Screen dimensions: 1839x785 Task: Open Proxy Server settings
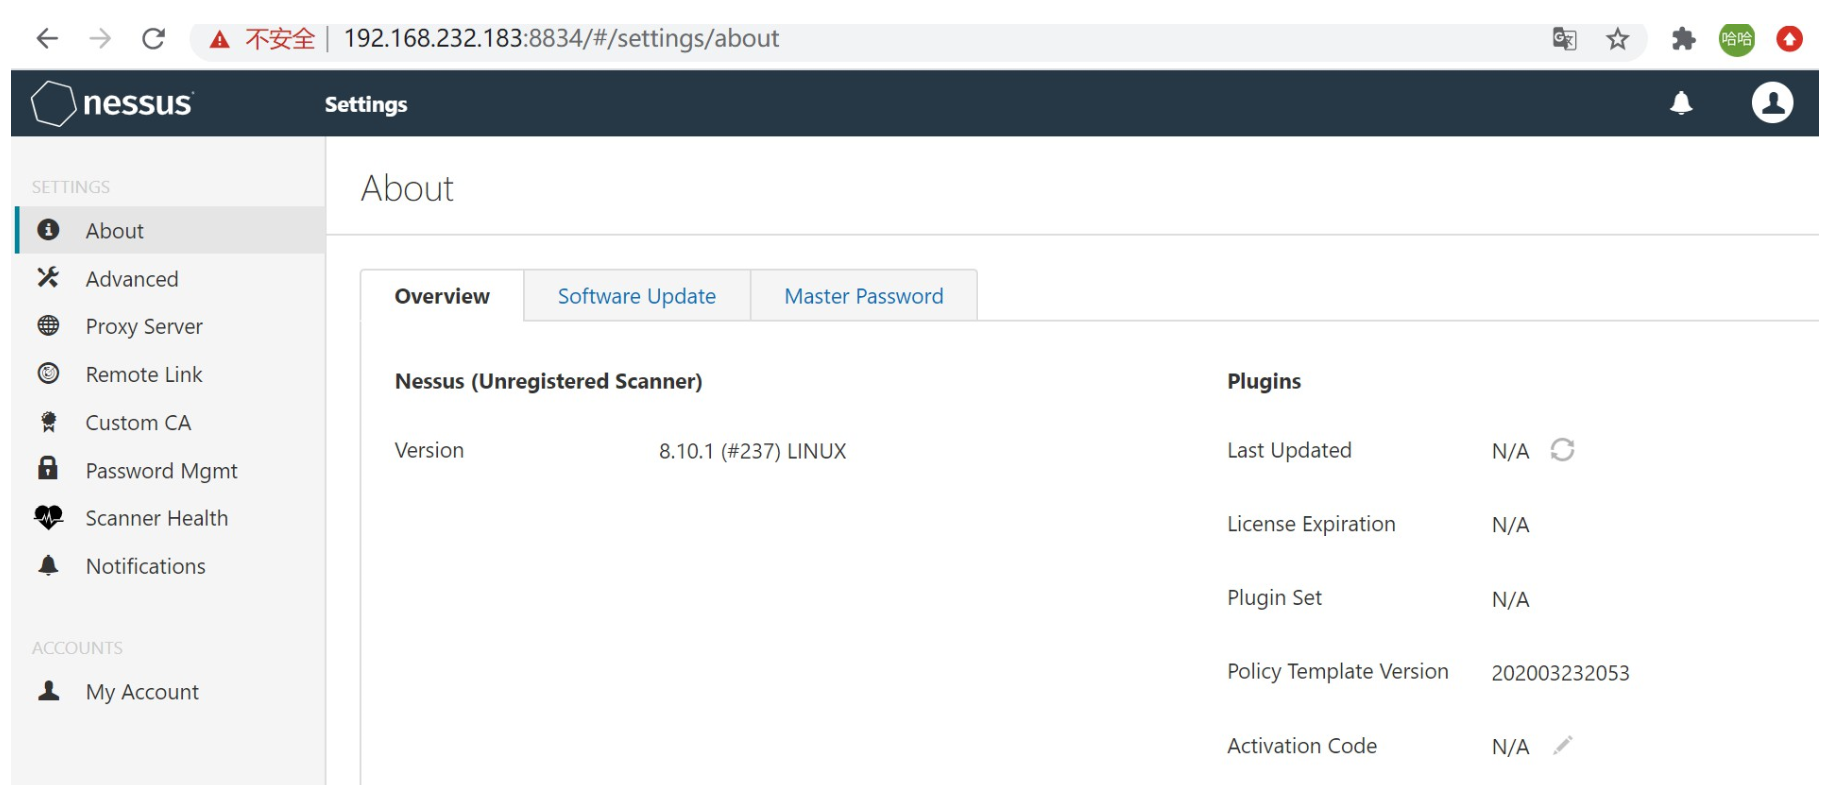pyautogui.click(x=171, y=326)
